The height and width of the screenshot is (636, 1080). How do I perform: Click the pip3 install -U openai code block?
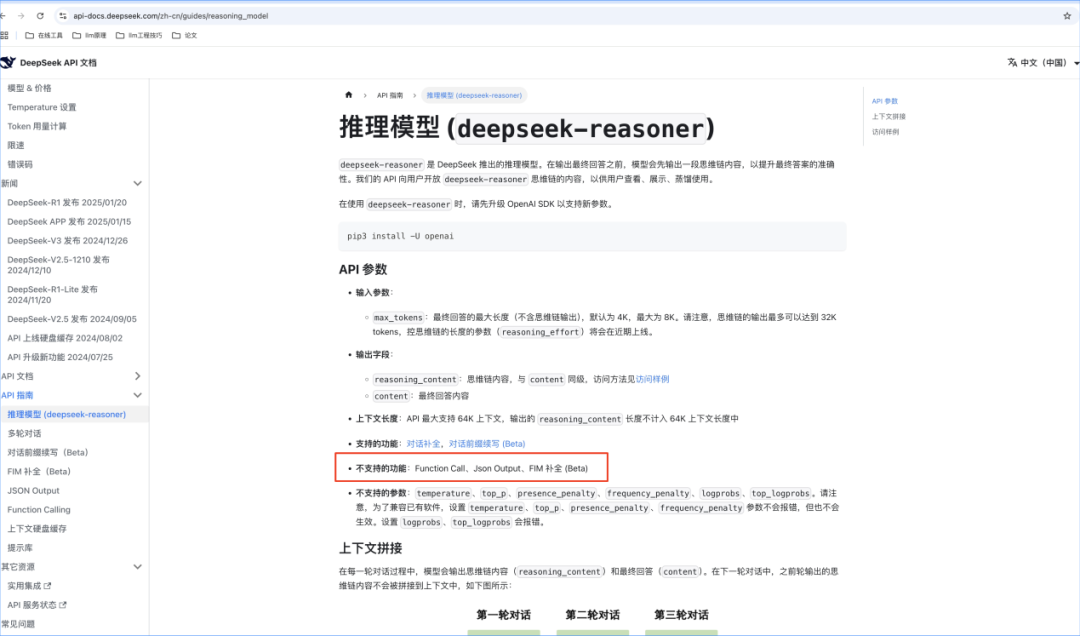point(592,236)
